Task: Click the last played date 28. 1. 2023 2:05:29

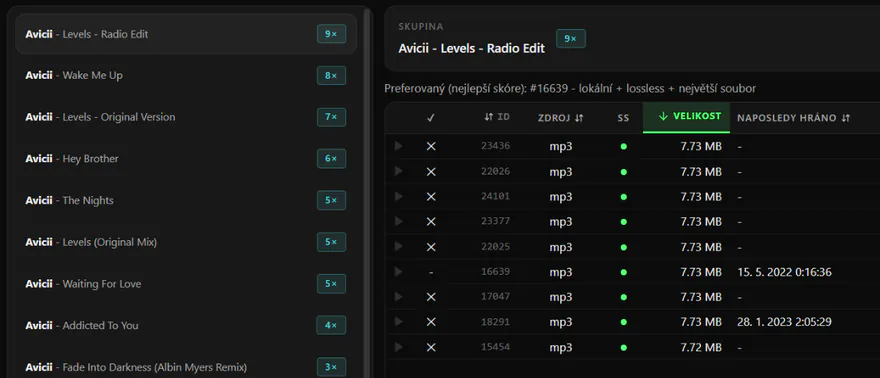Action: pos(784,322)
